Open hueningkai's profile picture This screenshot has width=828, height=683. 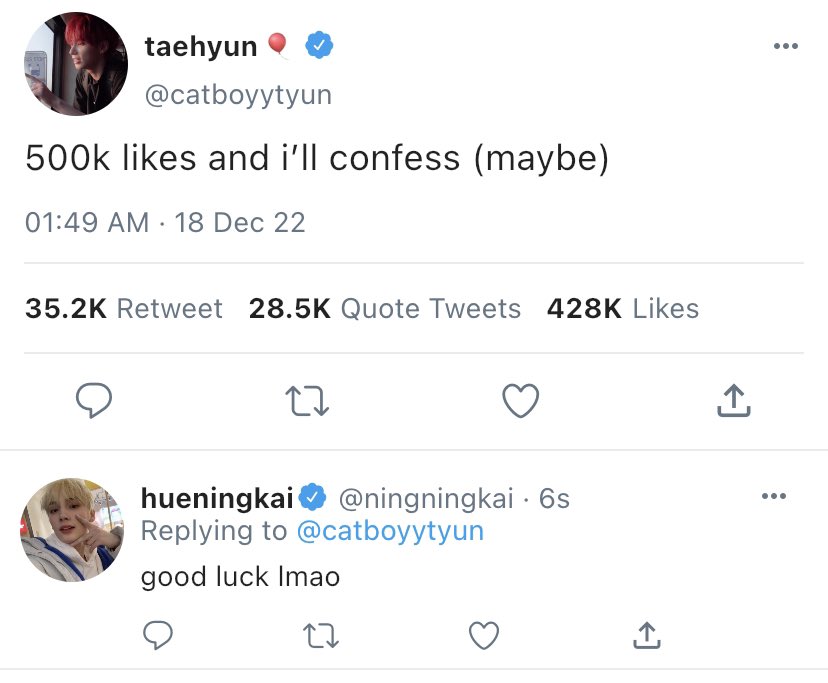[72, 530]
